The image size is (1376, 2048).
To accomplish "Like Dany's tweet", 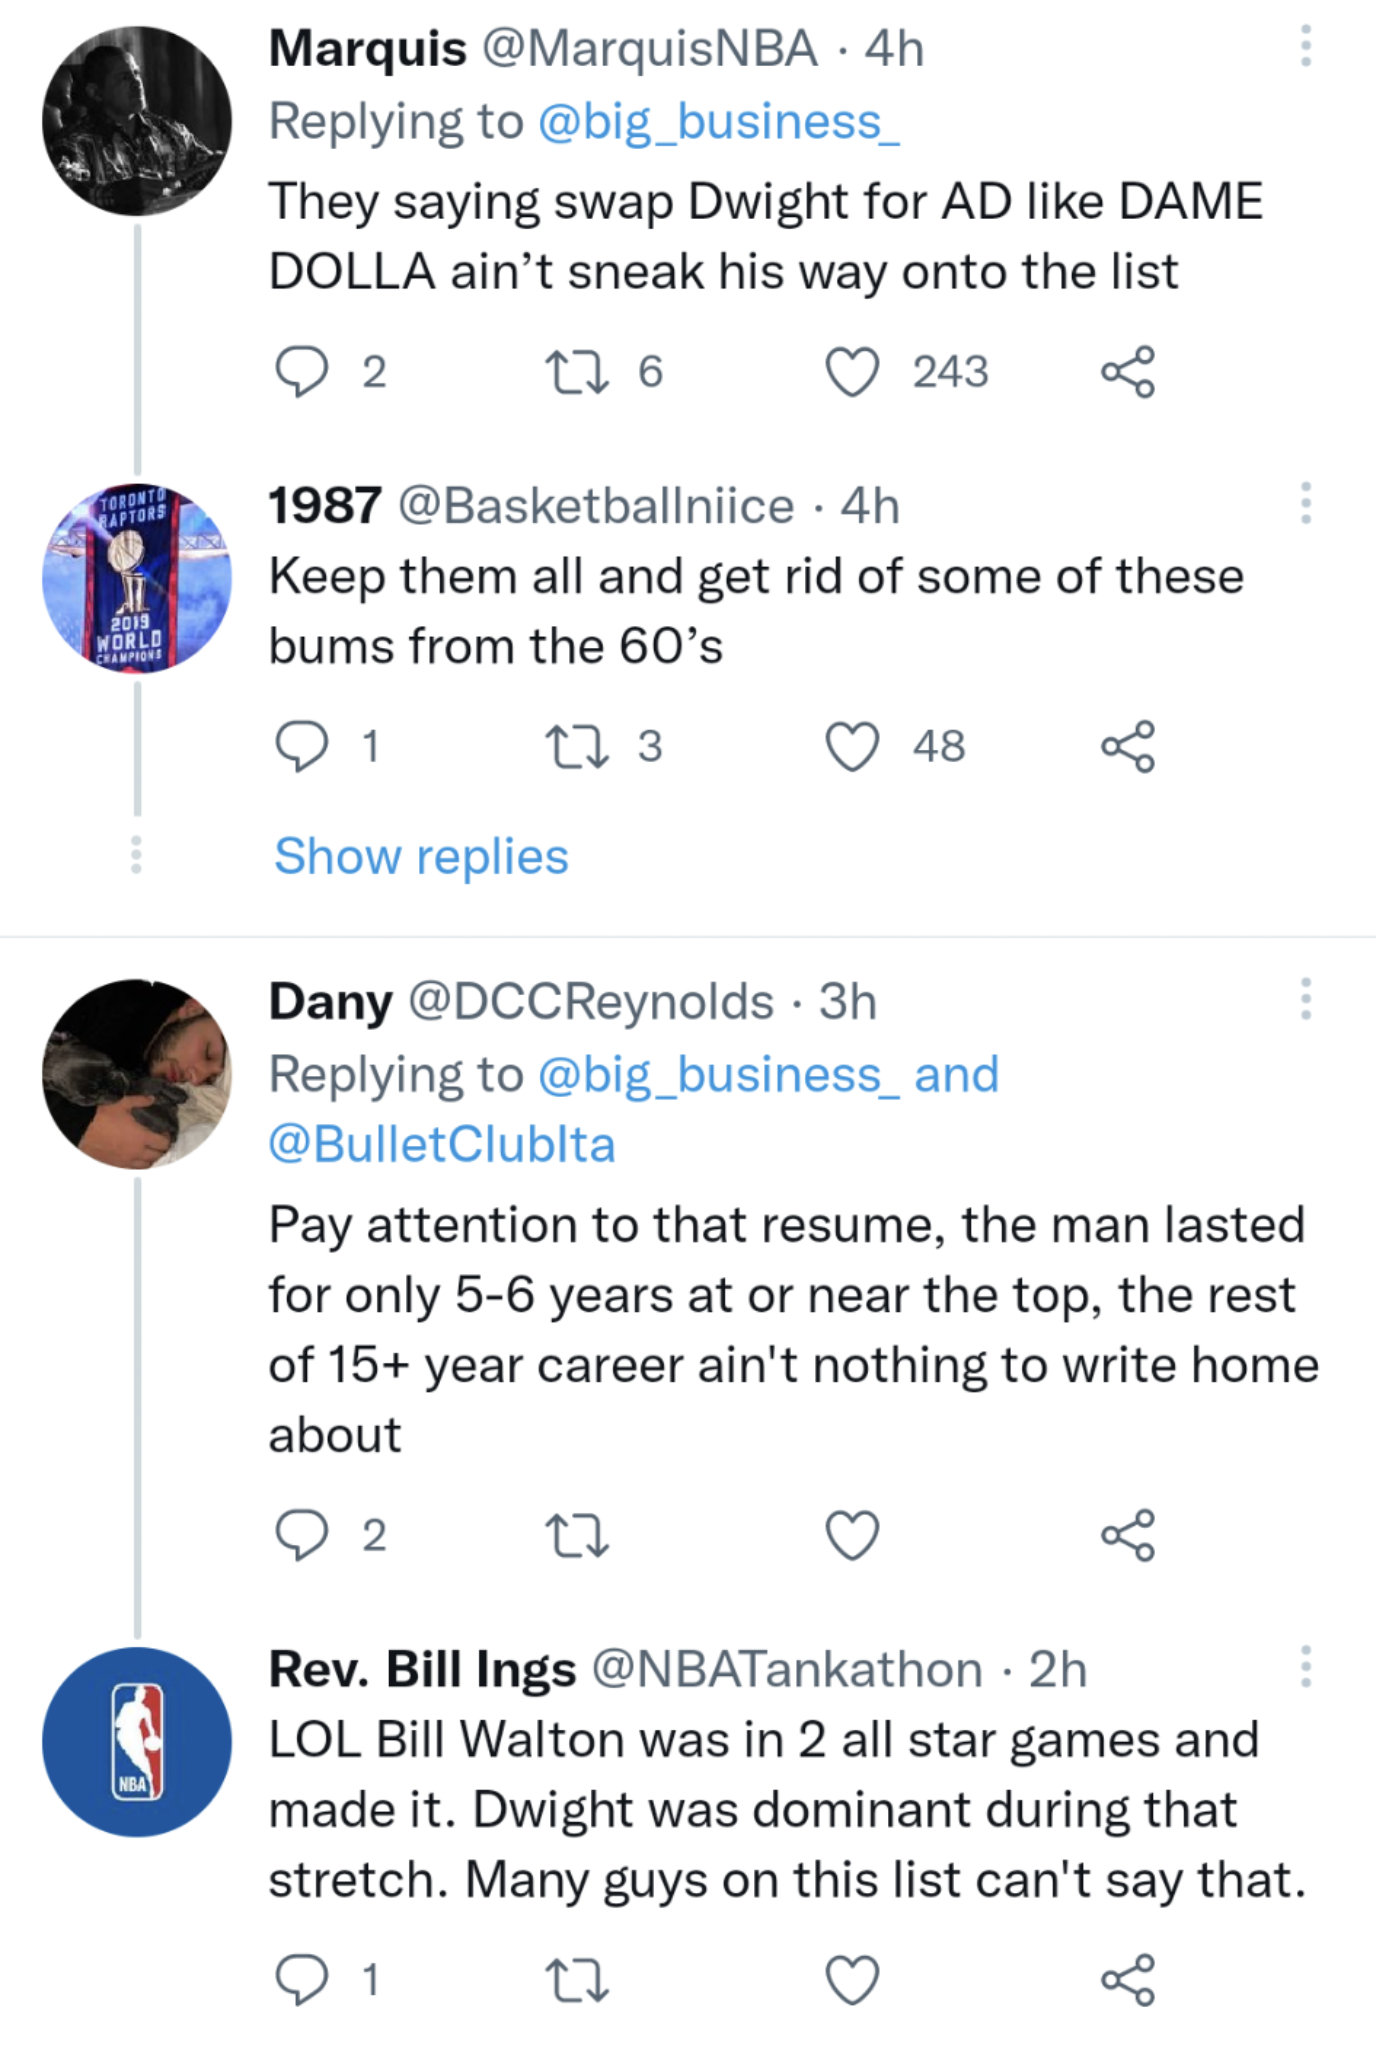I will tap(852, 1535).
